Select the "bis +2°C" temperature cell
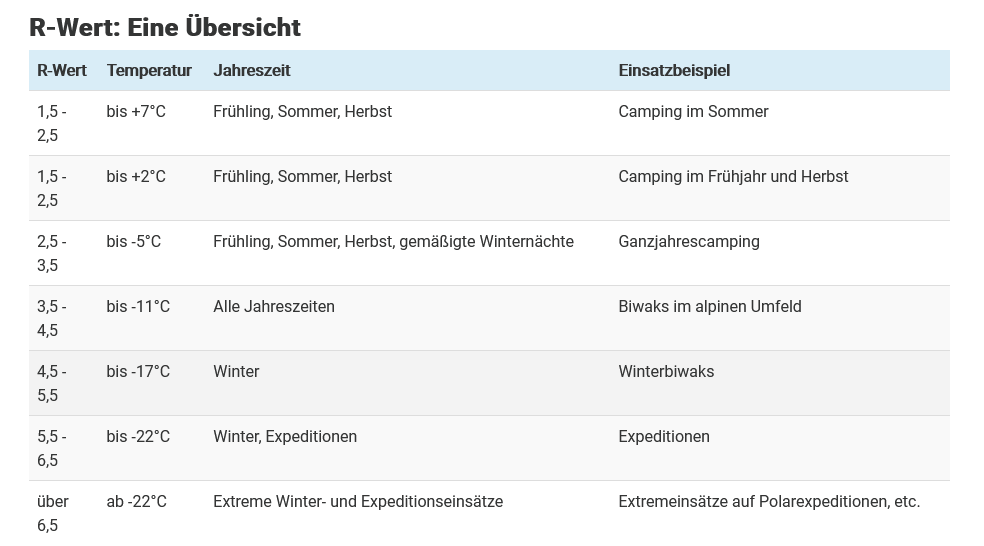The width and height of the screenshot is (984, 546). (136, 177)
